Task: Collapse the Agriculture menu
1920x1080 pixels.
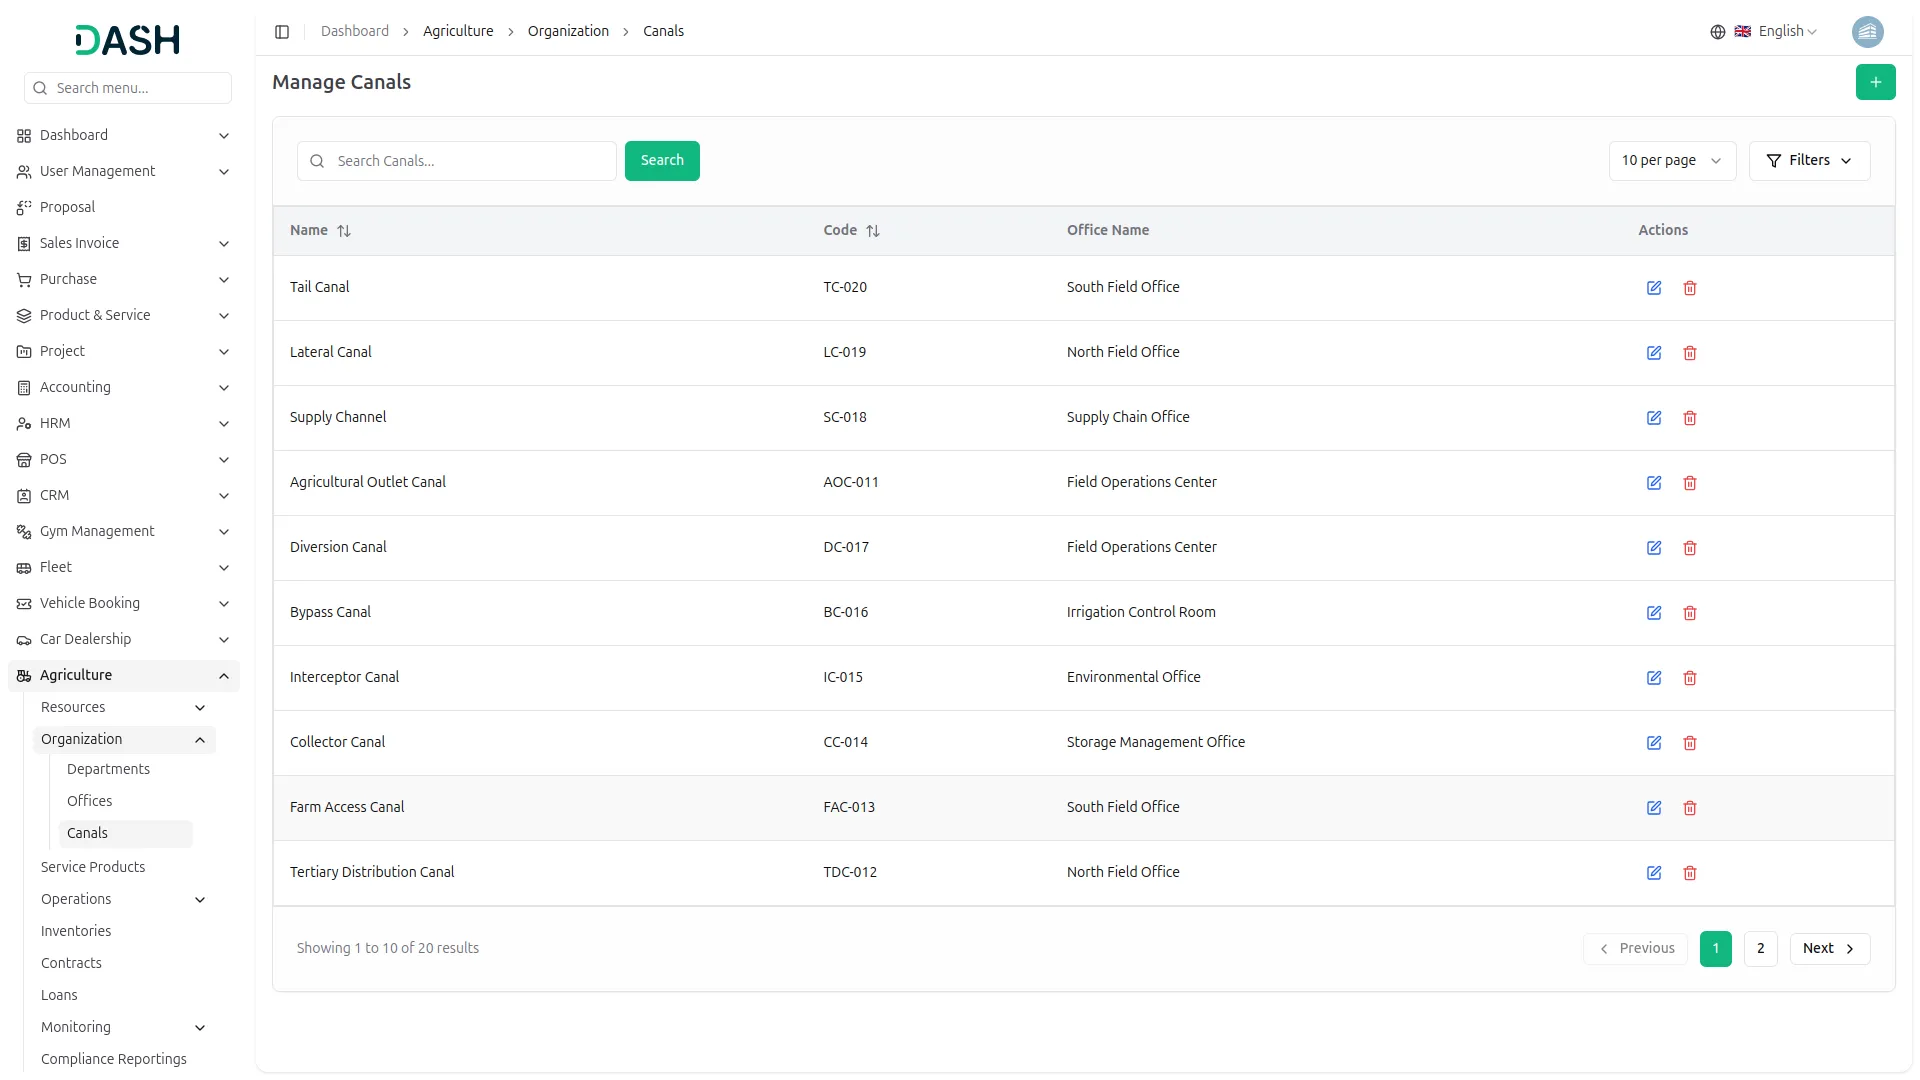Action: click(124, 675)
